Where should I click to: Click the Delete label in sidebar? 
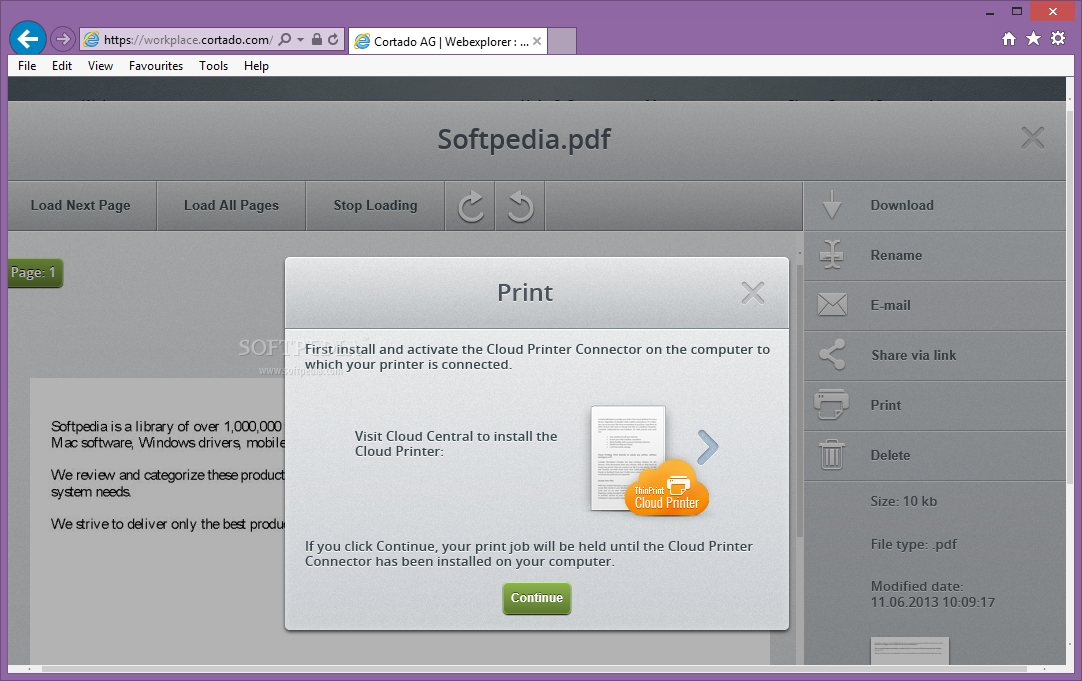tap(890, 455)
